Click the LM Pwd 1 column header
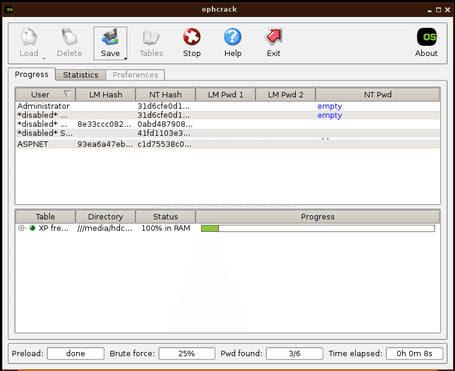This screenshot has width=455, height=371. pos(225,95)
